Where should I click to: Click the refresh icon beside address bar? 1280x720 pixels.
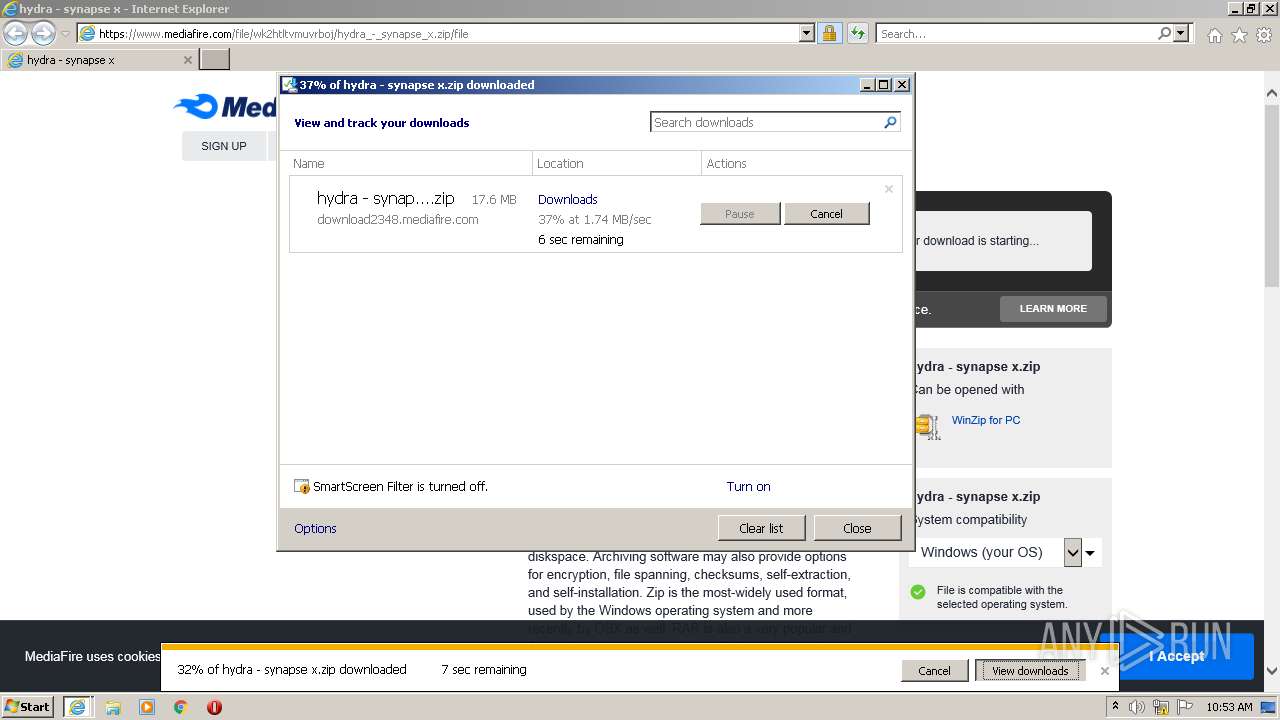click(857, 33)
